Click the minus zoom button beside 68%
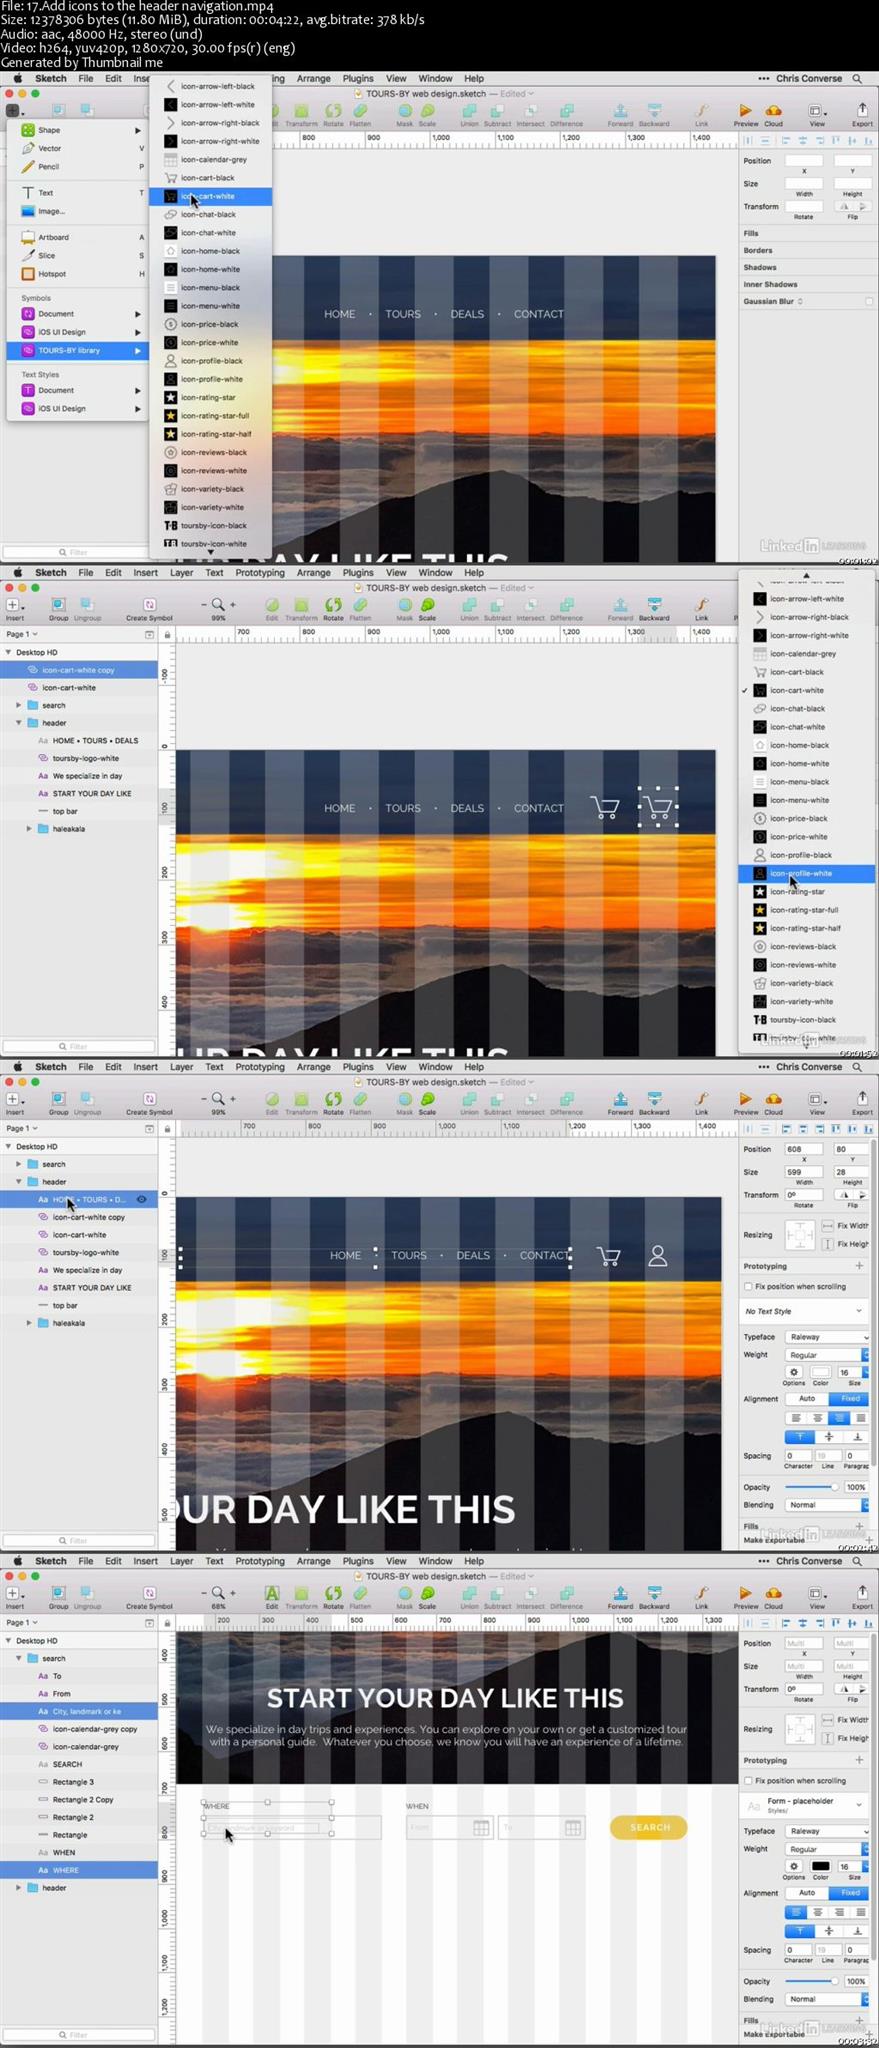The image size is (879, 2048). (x=204, y=1592)
